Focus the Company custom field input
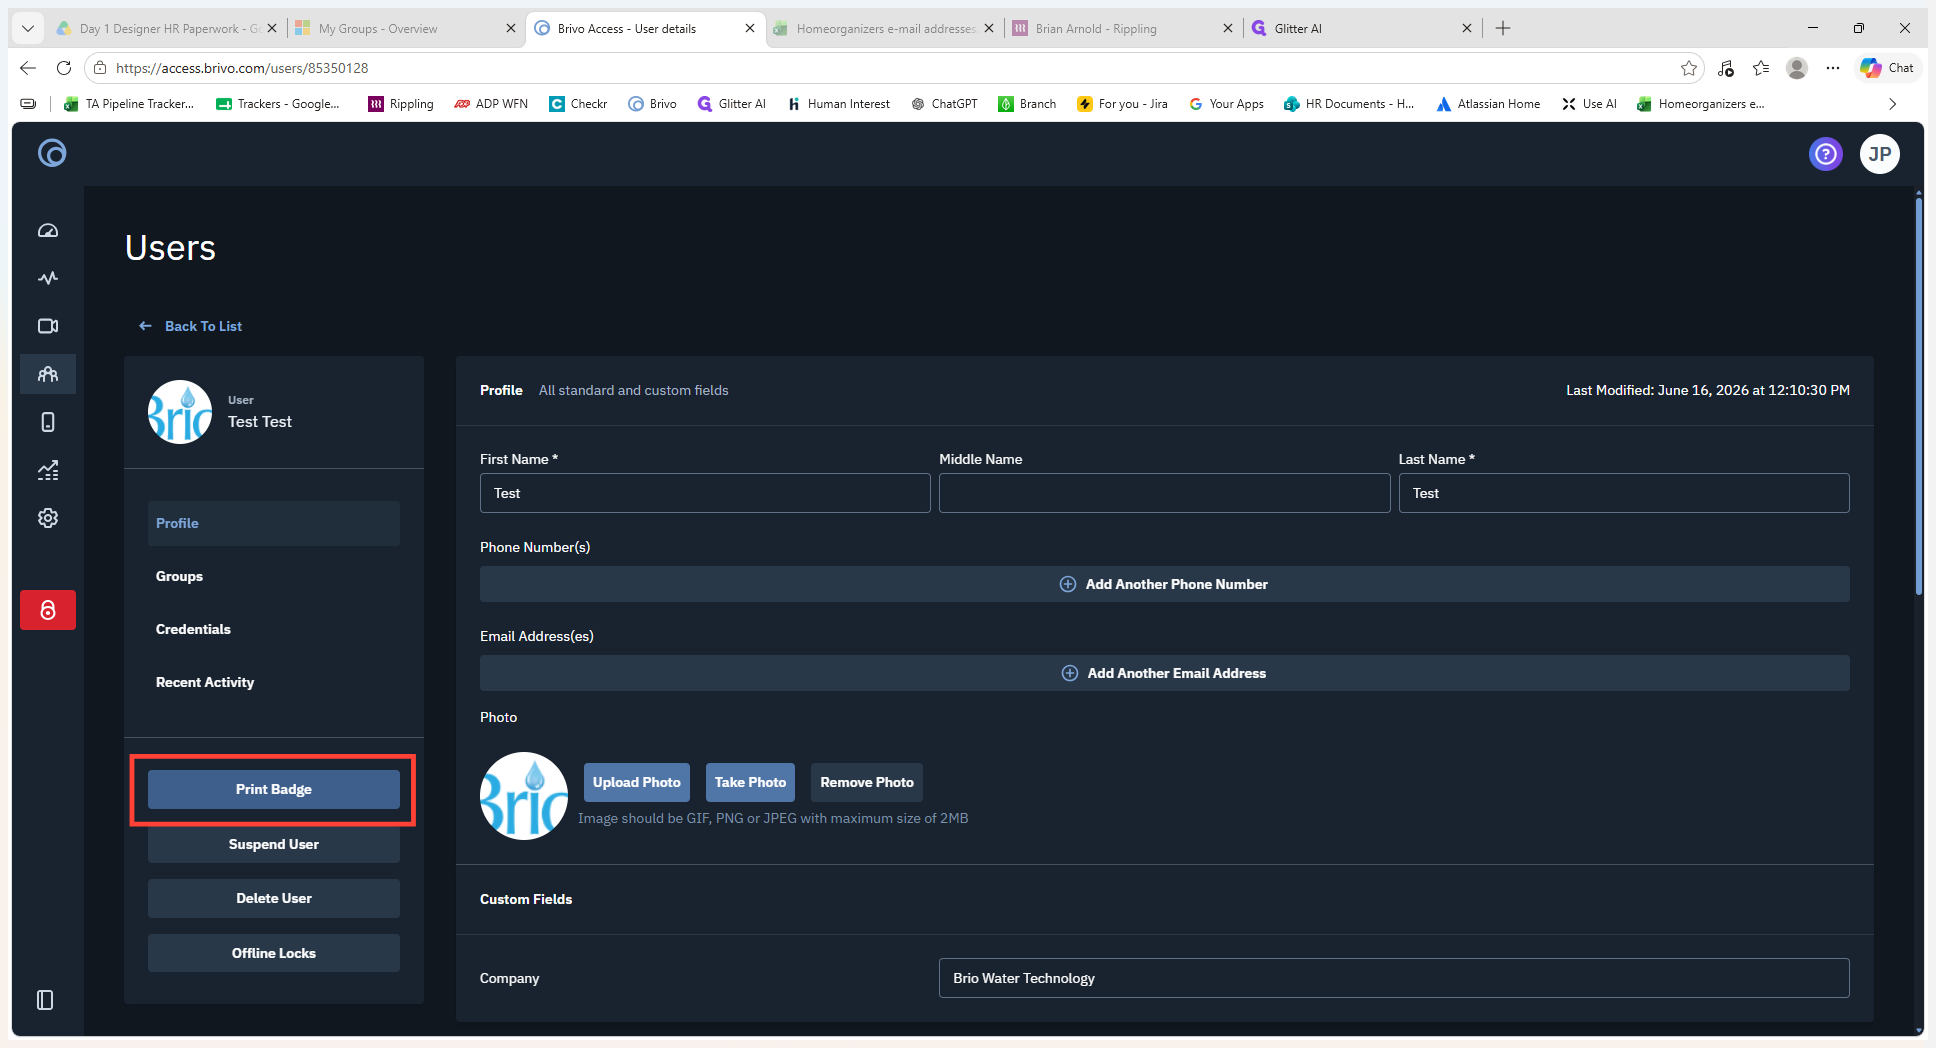The width and height of the screenshot is (1936, 1048). pos(1394,978)
